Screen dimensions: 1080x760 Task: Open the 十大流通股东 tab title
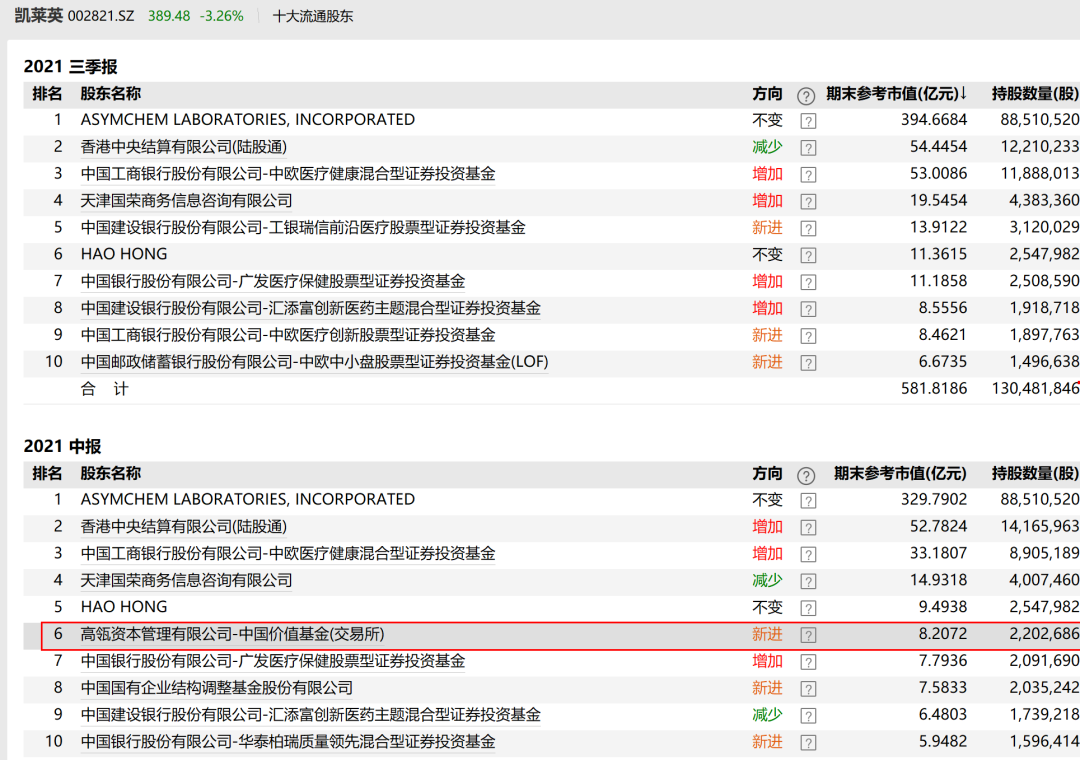click(x=313, y=16)
